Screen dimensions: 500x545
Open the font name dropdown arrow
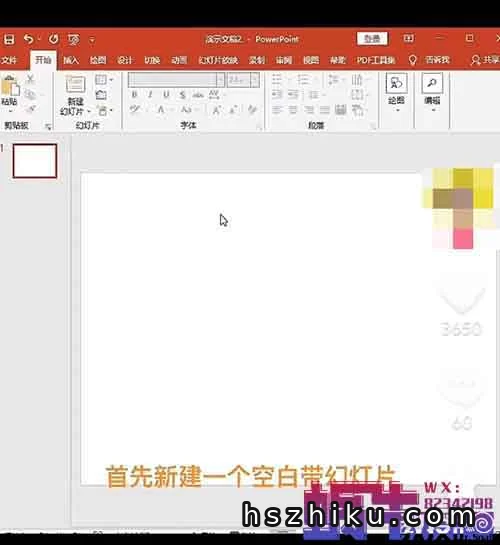click(221, 80)
